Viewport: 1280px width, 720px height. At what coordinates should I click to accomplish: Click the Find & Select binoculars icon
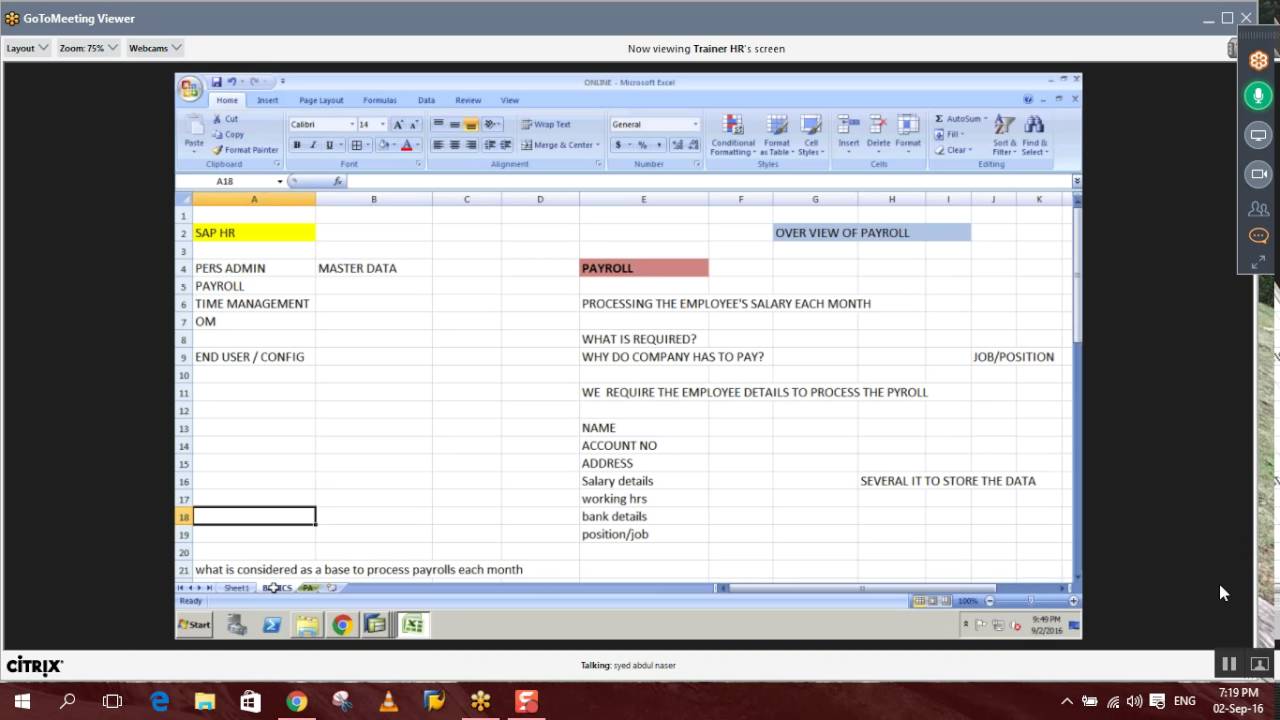tap(1035, 125)
